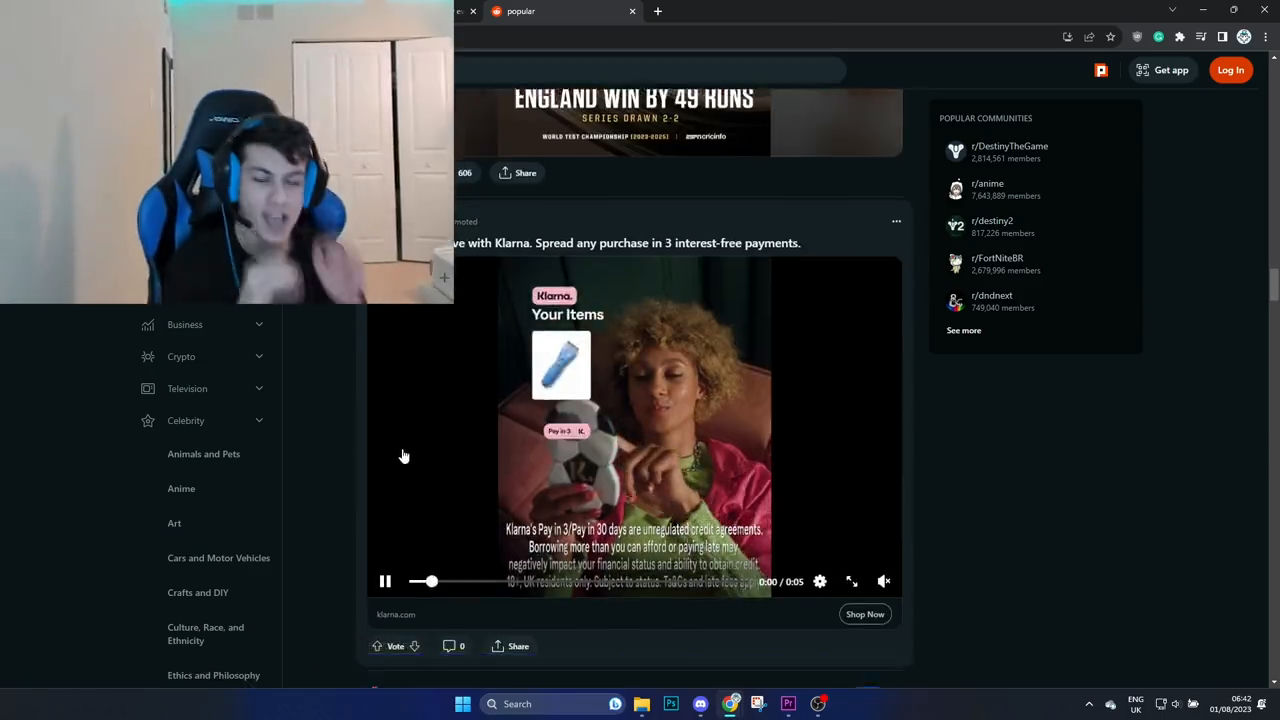Click the Get app button

coord(1162,70)
